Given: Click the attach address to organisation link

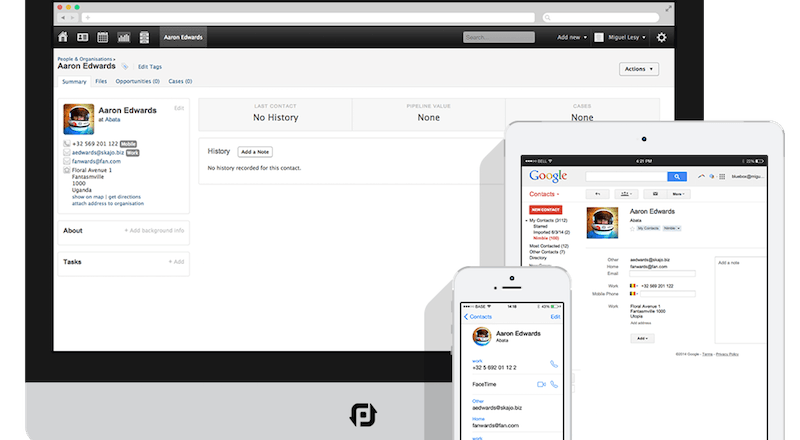Looking at the screenshot, I should coord(108,203).
